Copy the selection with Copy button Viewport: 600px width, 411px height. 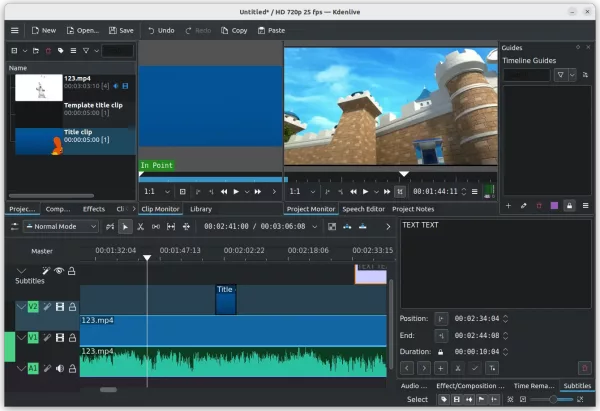tap(234, 30)
